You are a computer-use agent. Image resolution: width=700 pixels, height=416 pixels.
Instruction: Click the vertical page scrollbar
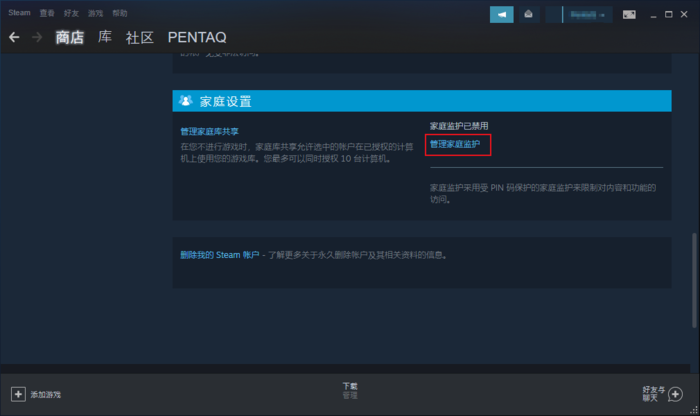pyautogui.click(x=694, y=280)
